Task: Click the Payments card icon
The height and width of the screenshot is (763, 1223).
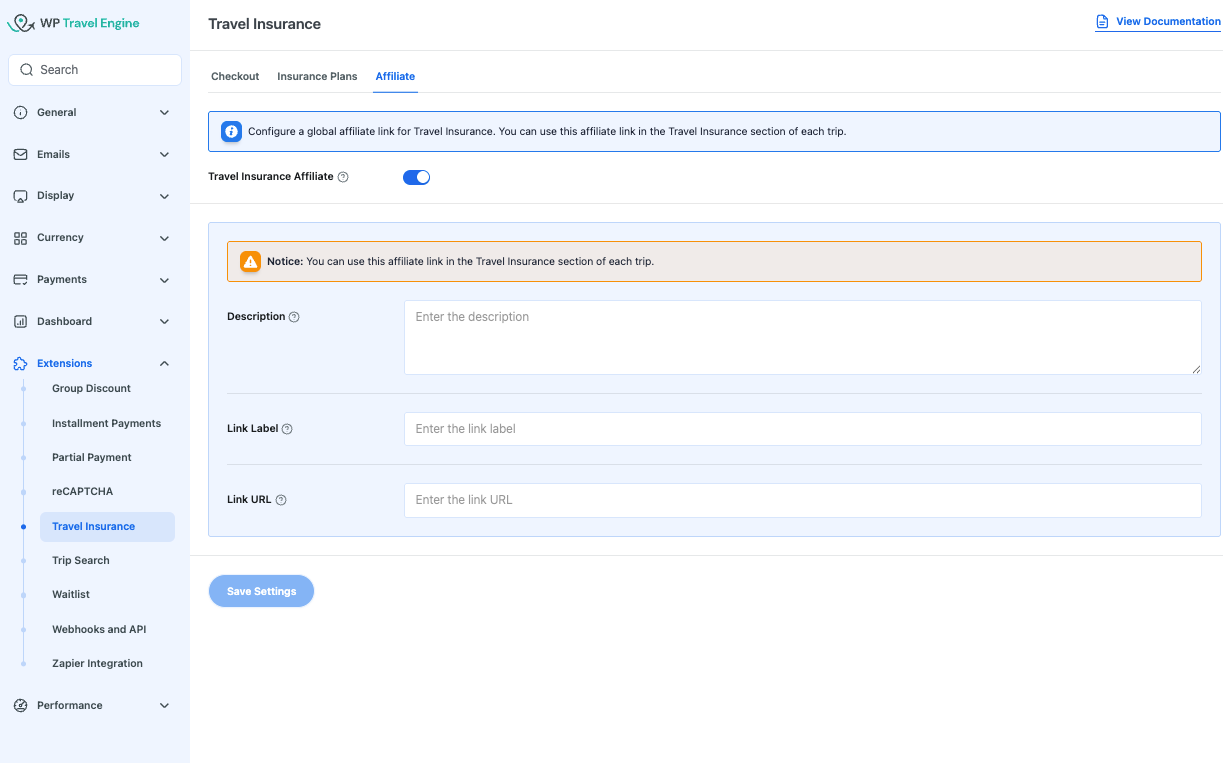Action: (20, 280)
